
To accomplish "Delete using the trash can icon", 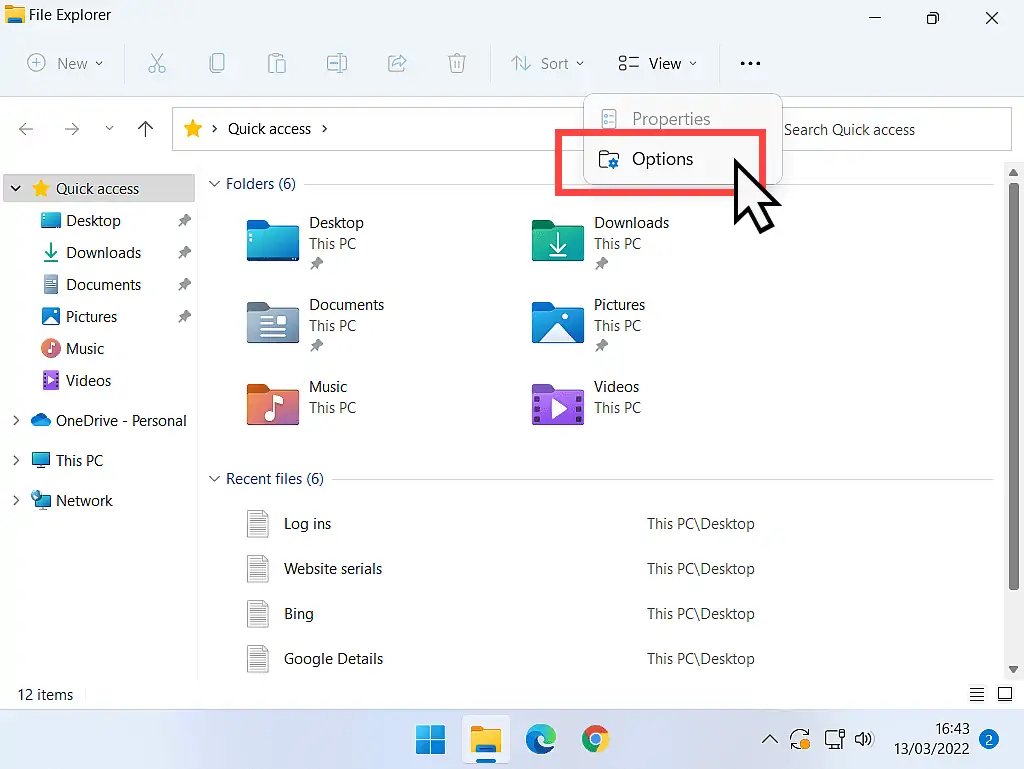I will pos(457,63).
